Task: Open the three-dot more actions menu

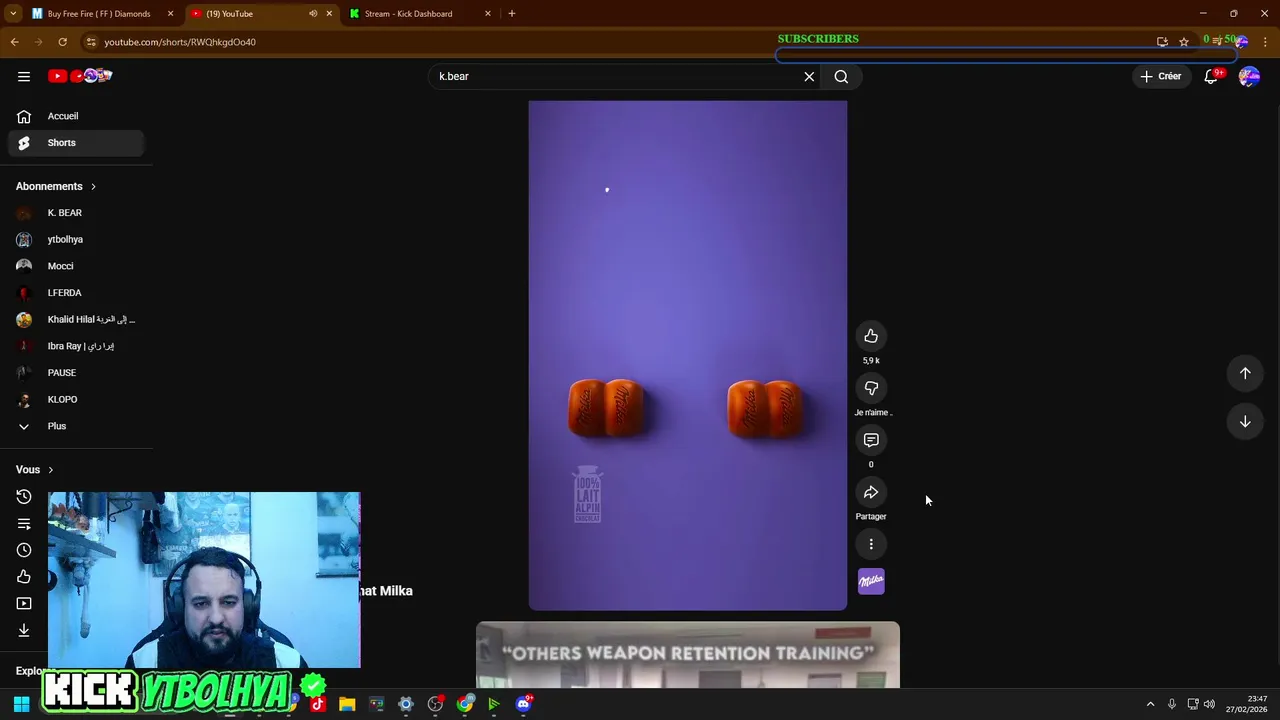Action: coord(871,544)
